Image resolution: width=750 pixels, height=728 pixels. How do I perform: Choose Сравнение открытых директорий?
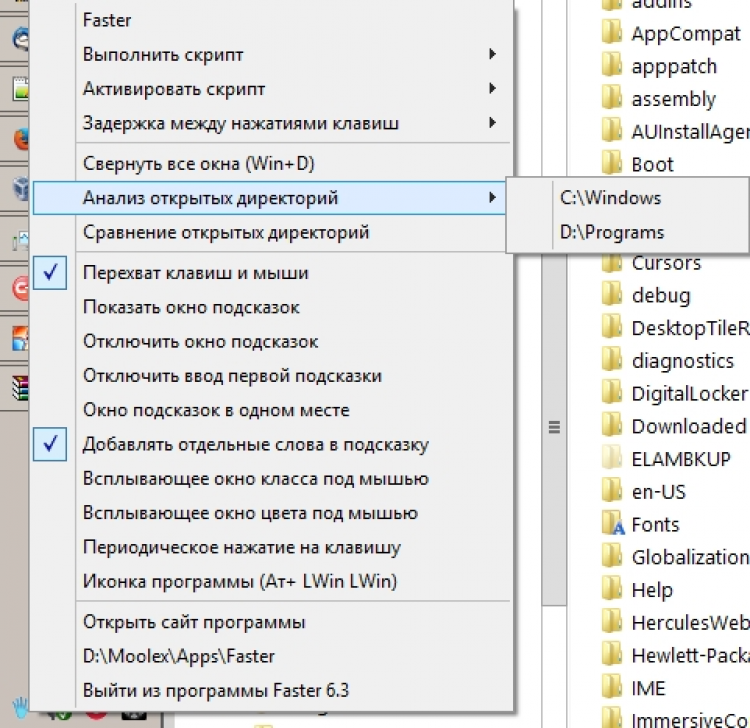tap(271, 232)
